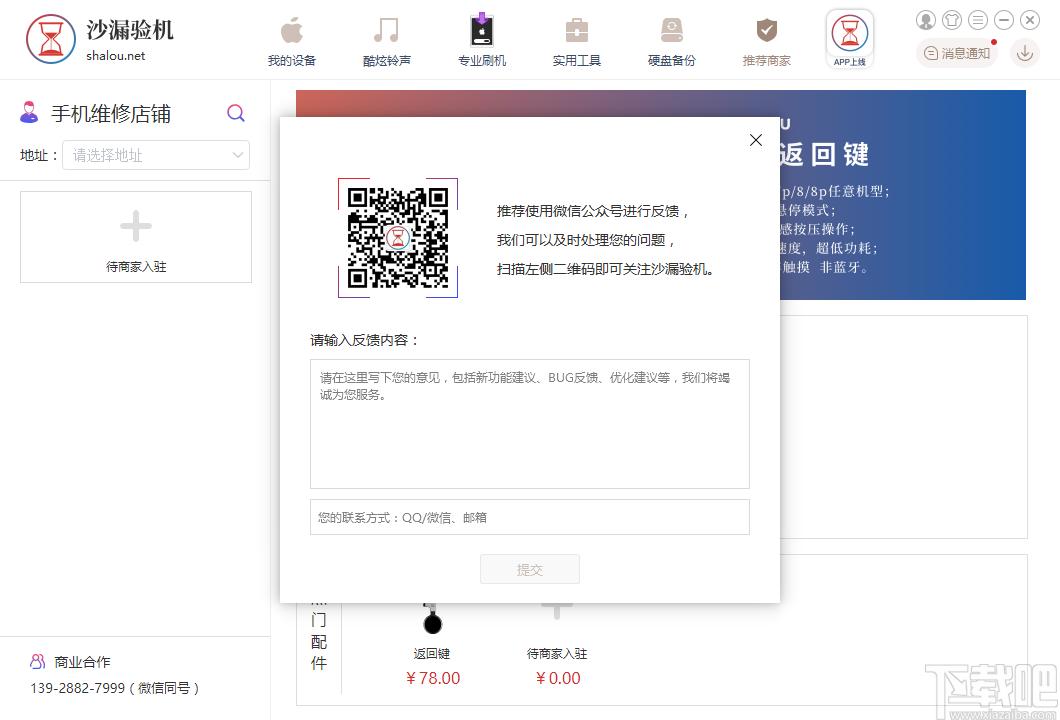Screen dimensions: 1060x720
Task: Open the 实用工具 toolbox tab
Action: [577, 42]
